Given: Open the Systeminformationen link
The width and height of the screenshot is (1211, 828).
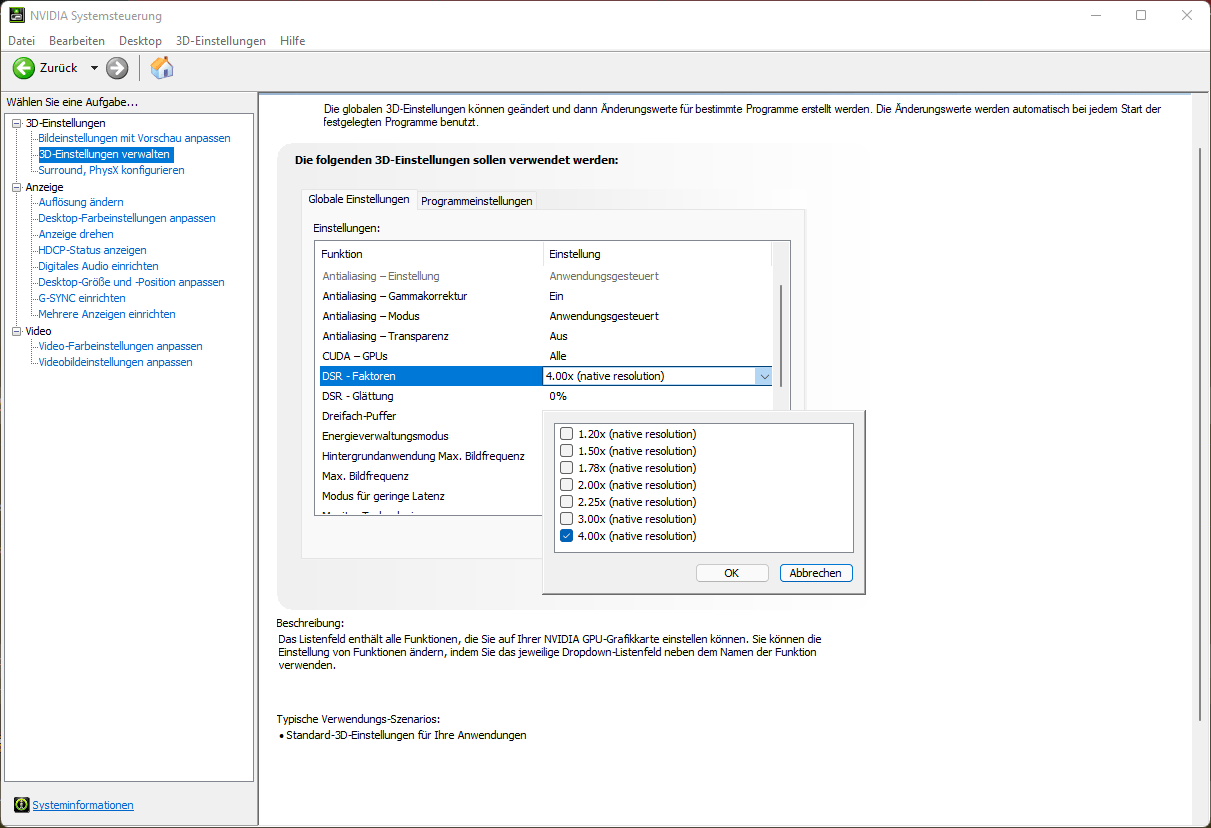Looking at the screenshot, I should point(83,805).
